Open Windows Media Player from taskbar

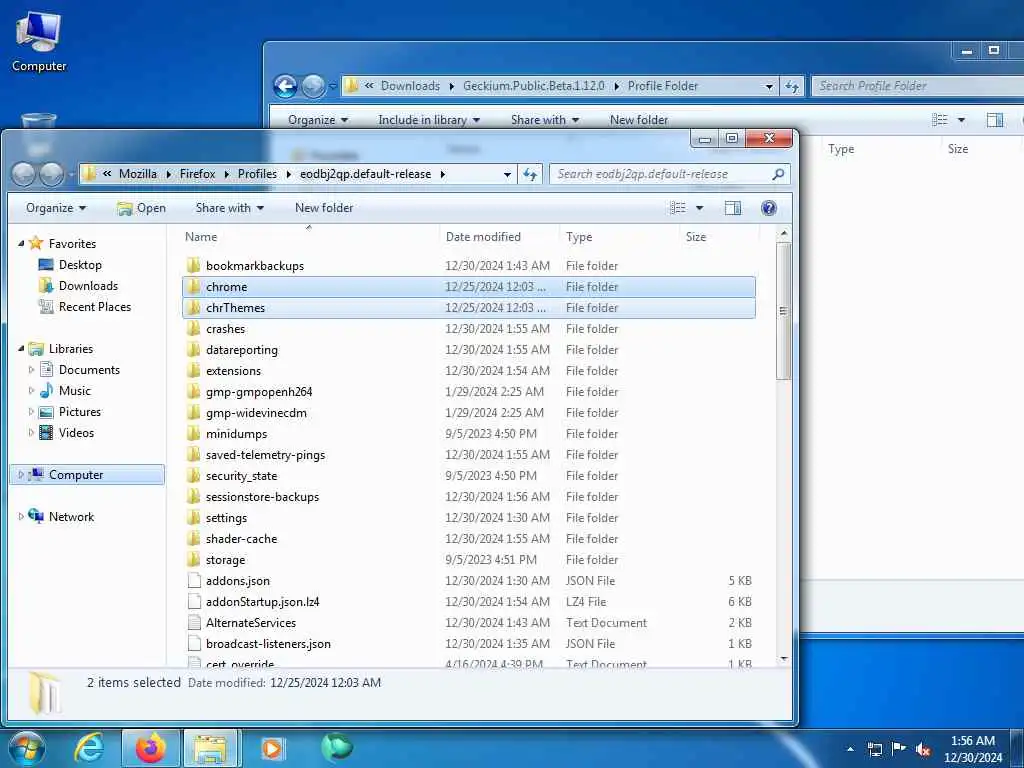[272, 748]
